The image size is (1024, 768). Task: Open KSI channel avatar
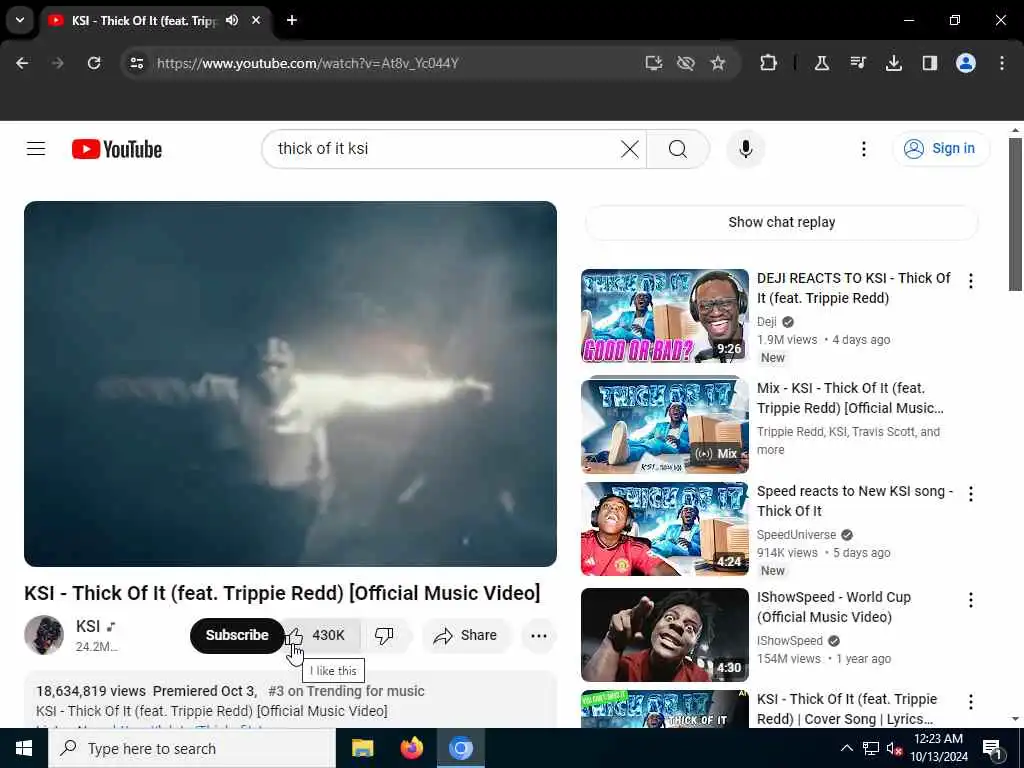[44, 635]
